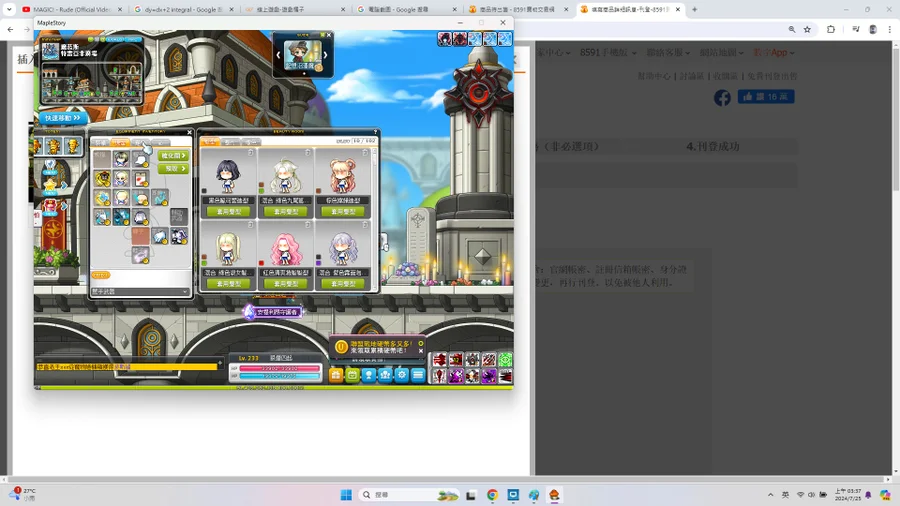Viewport: 900px width, 506px height.
Task: Click the upper green arrow button in equipment window
Action: point(173,155)
